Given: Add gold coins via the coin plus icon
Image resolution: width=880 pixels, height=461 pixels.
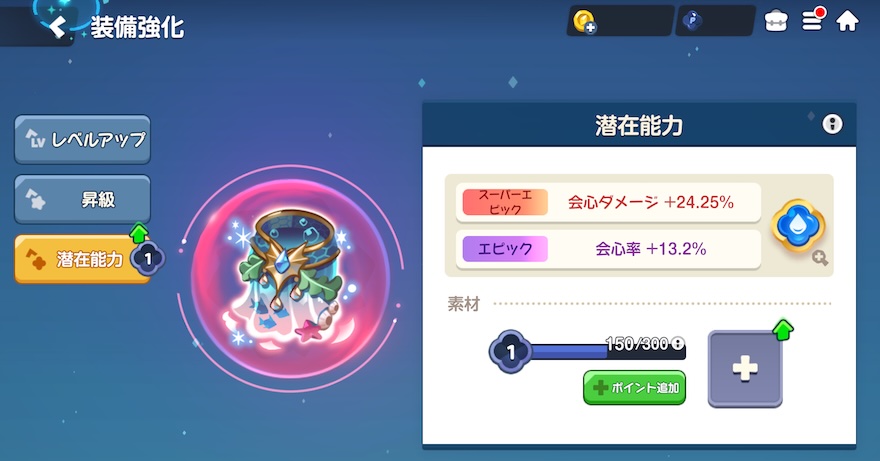Looking at the screenshot, I should point(584,22).
